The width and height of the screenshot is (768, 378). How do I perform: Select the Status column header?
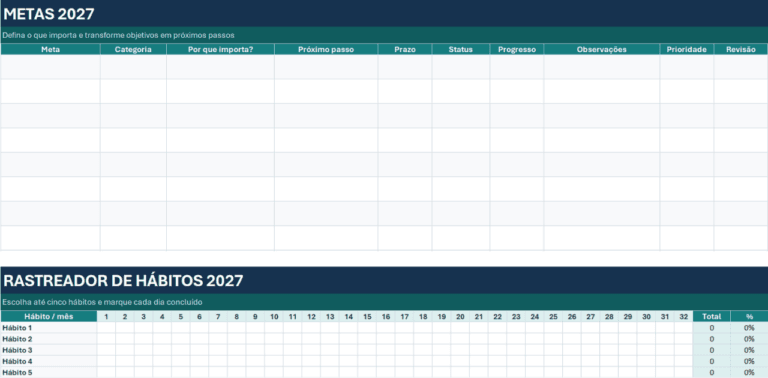(460, 49)
